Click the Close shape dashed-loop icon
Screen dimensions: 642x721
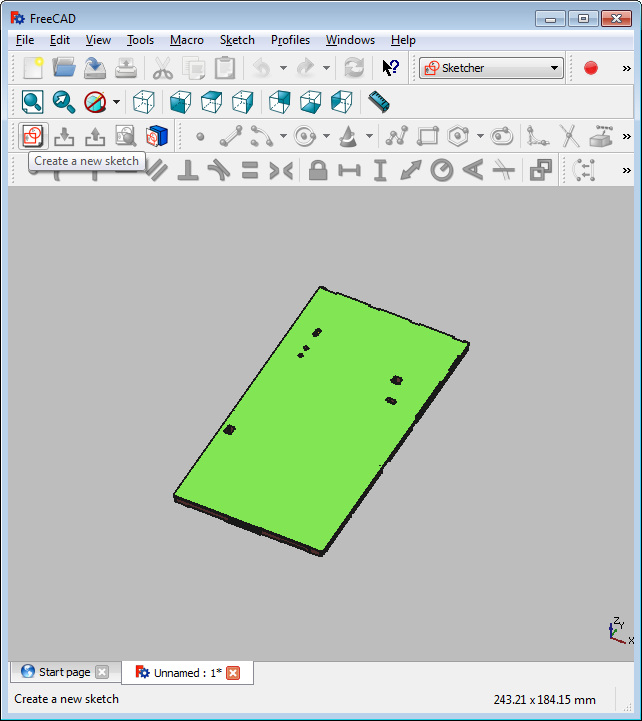pos(584,170)
